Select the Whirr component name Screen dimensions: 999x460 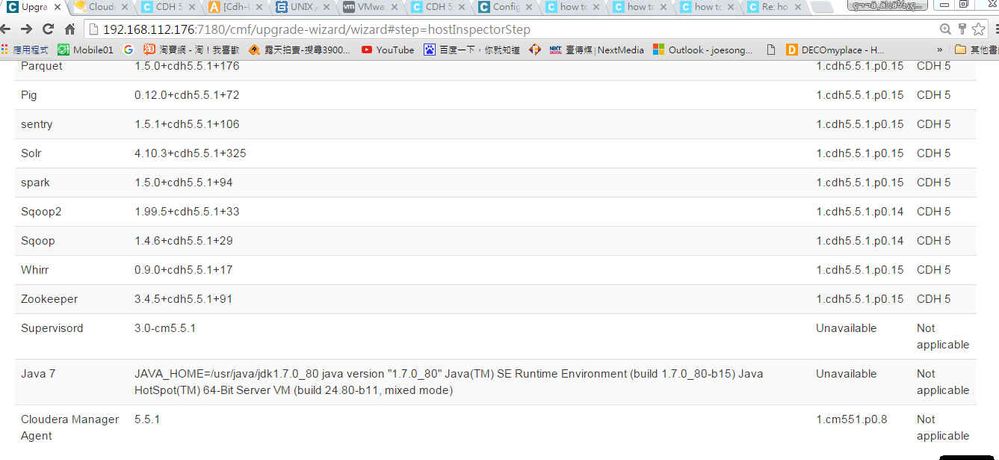34,270
